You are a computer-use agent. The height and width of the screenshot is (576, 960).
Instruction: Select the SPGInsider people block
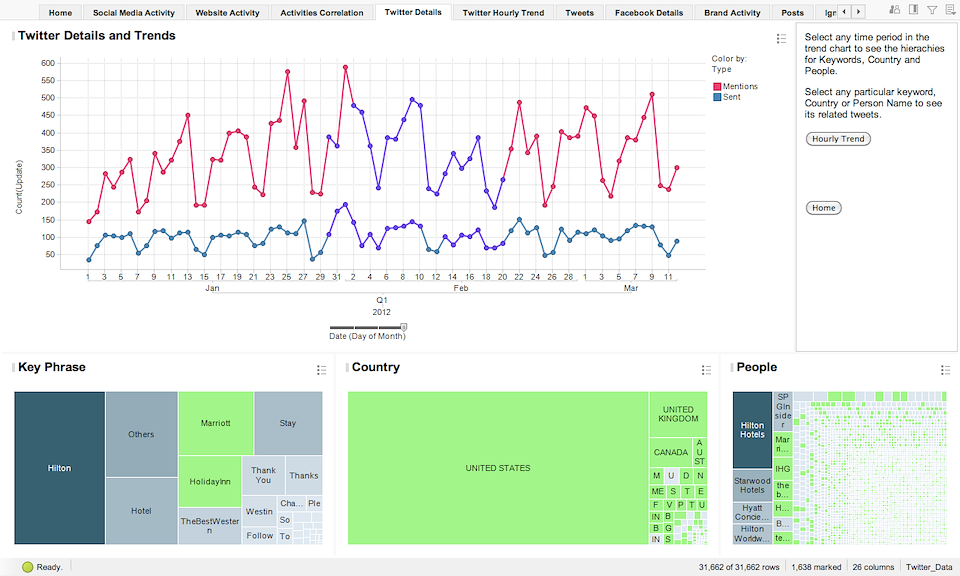[x=782, y=411]
